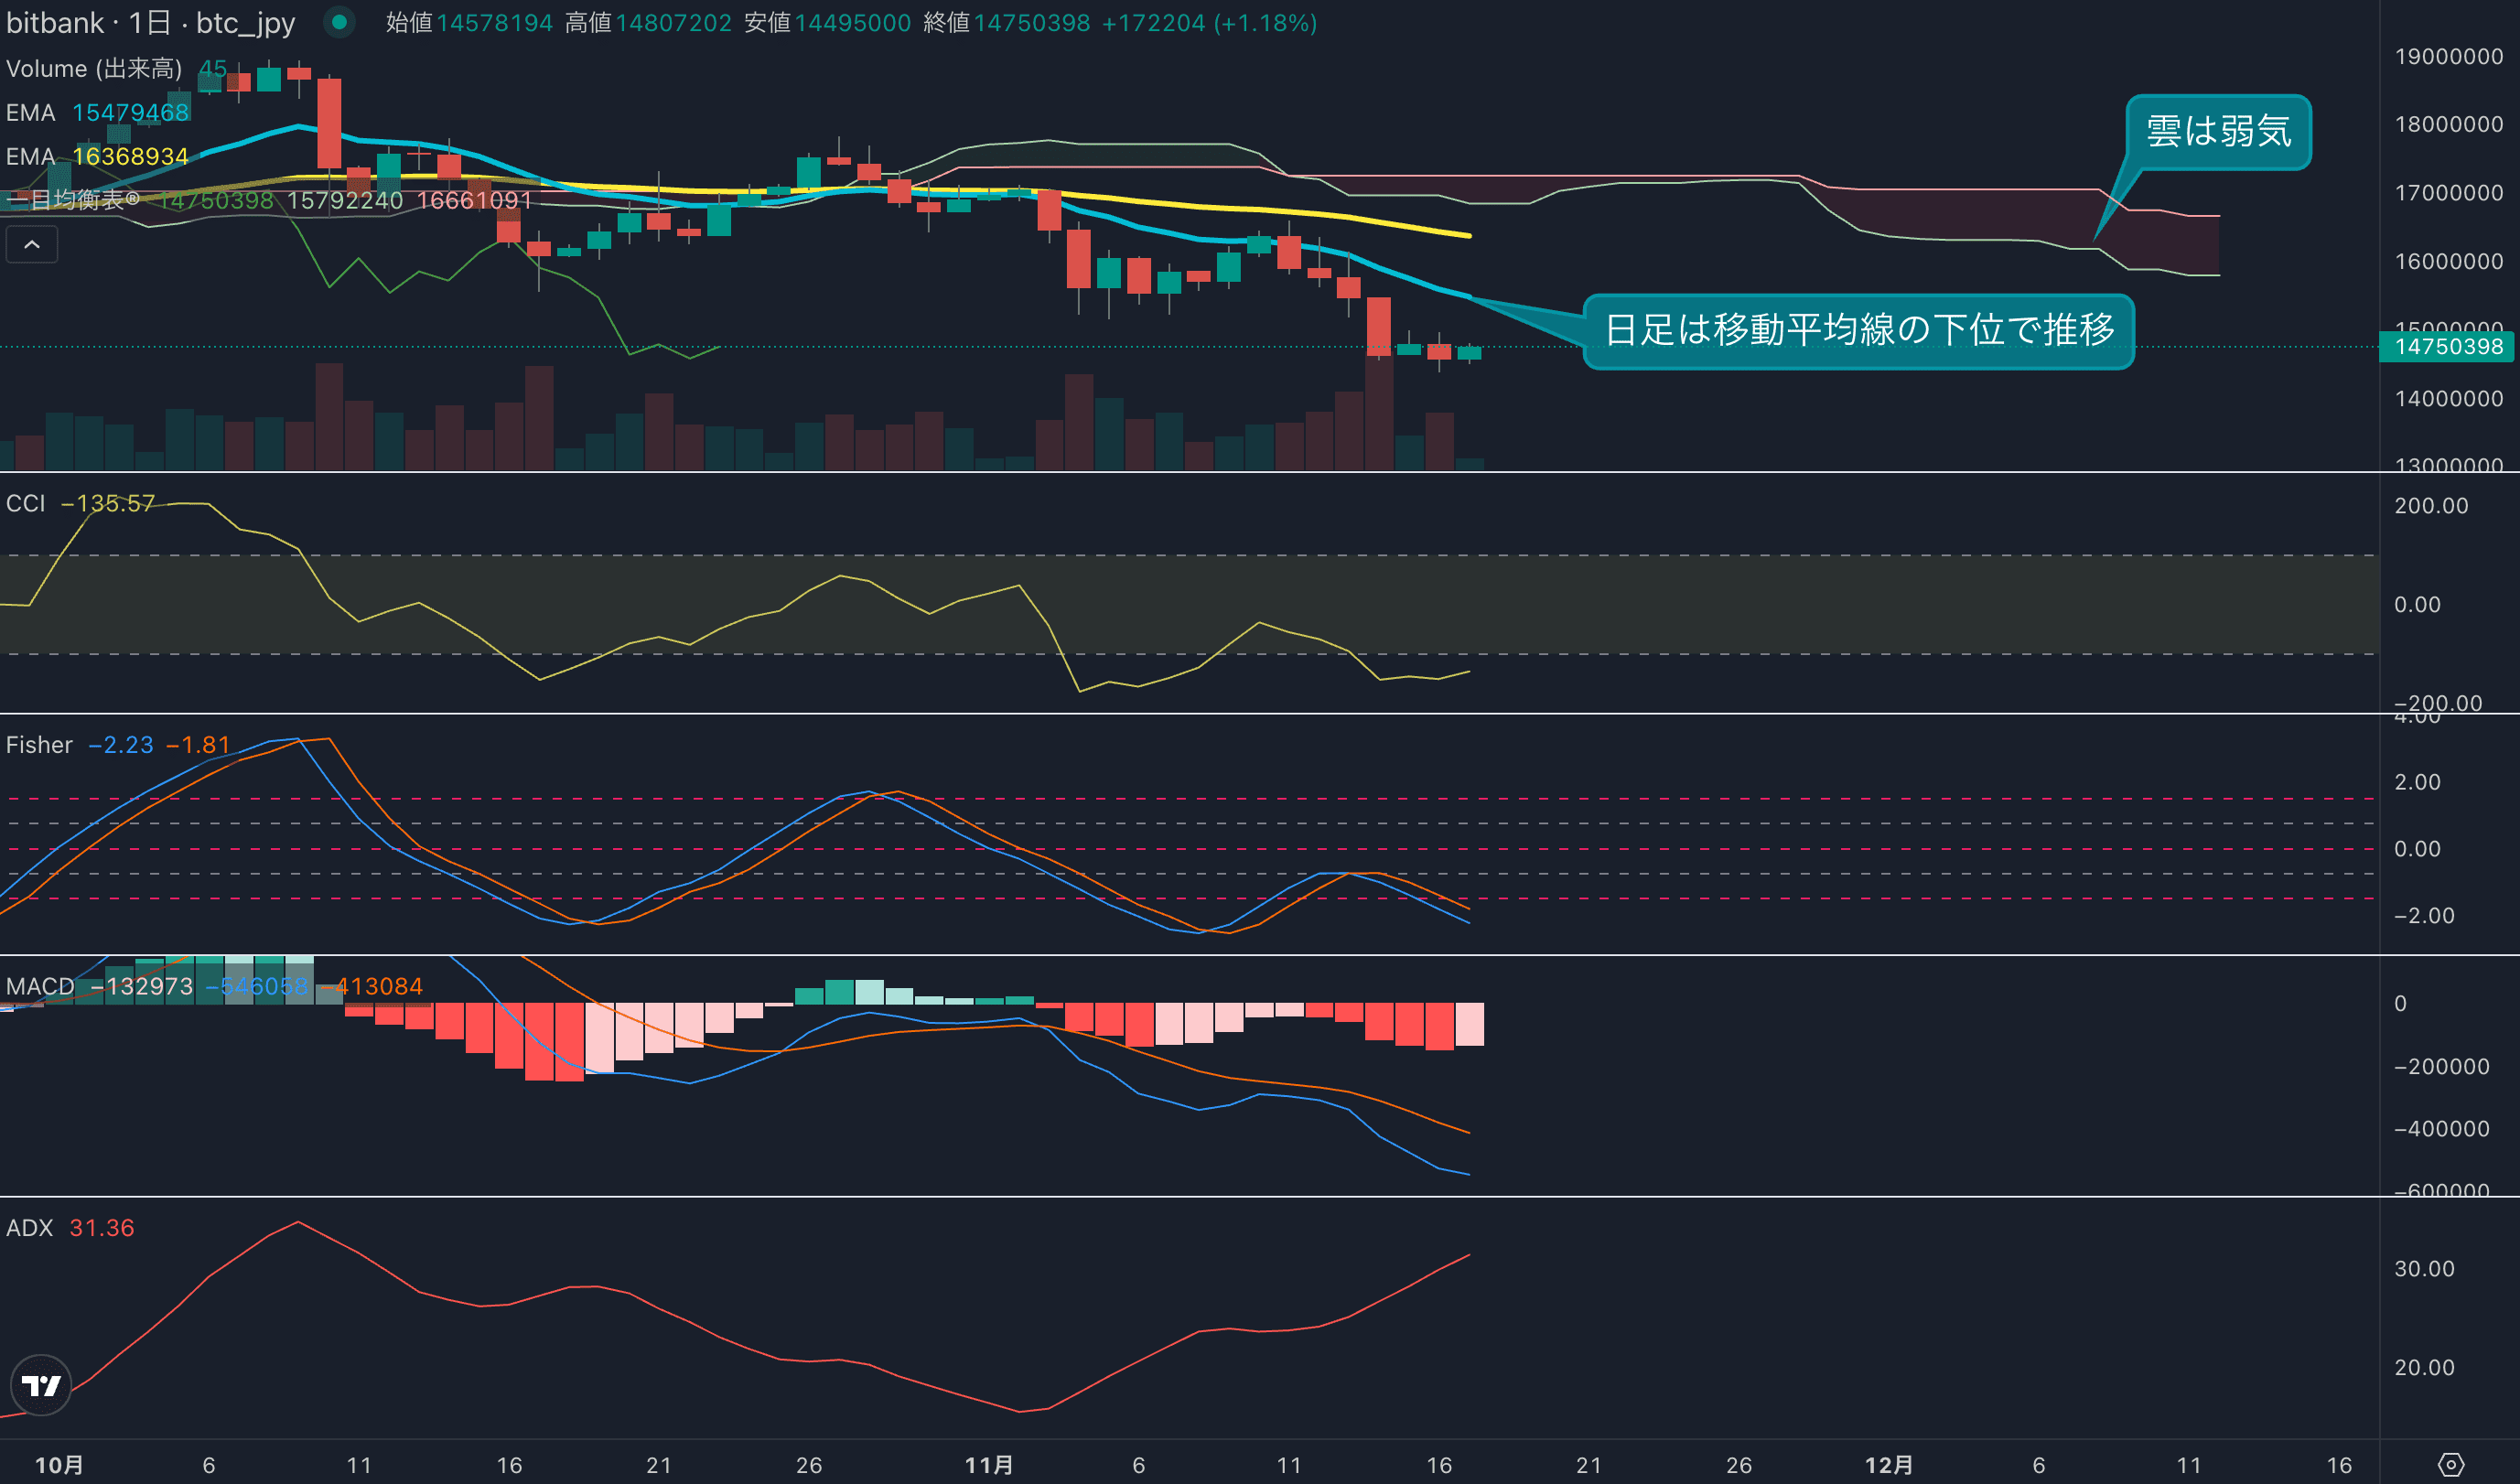Image resolution: width=2520 pixels, height=1484 pixels.
Task: Open chart settings gear on time axis
Action: click(2451, 1465)
